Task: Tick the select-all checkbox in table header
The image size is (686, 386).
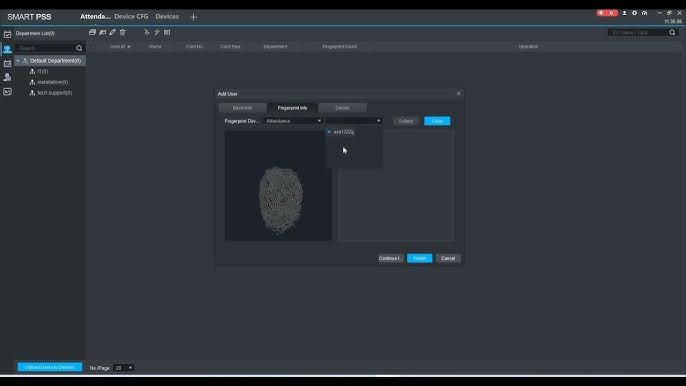Action: [x=93, y=46]
